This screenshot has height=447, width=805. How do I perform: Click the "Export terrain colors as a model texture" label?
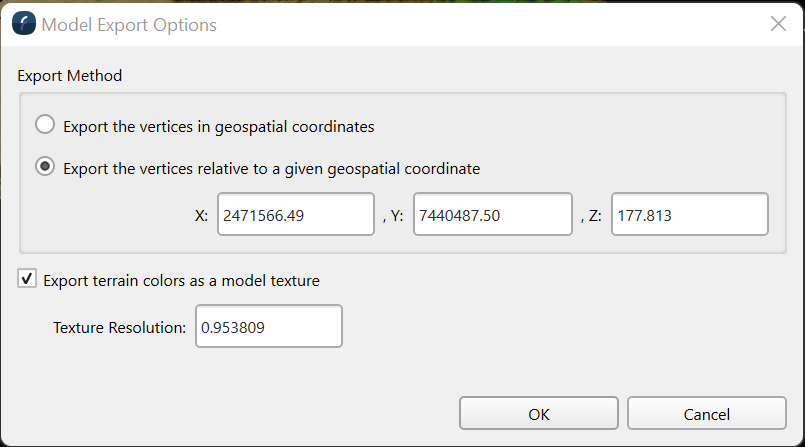[x=181, y=281]
